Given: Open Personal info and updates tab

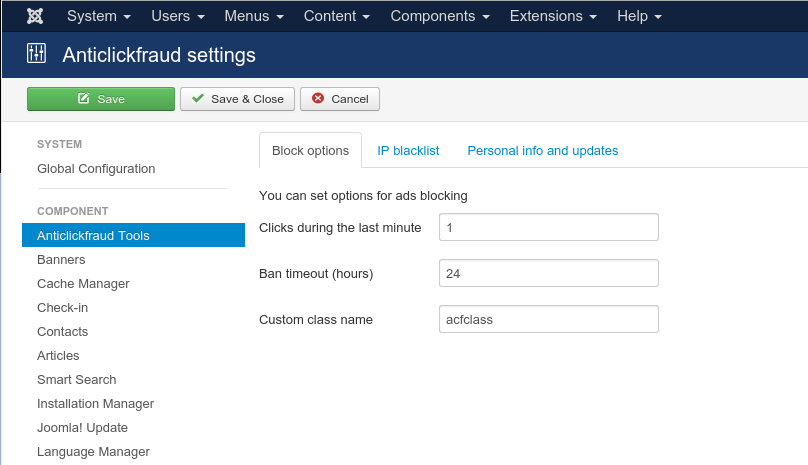Looking at the screenshot, I should tap(542, 150).
